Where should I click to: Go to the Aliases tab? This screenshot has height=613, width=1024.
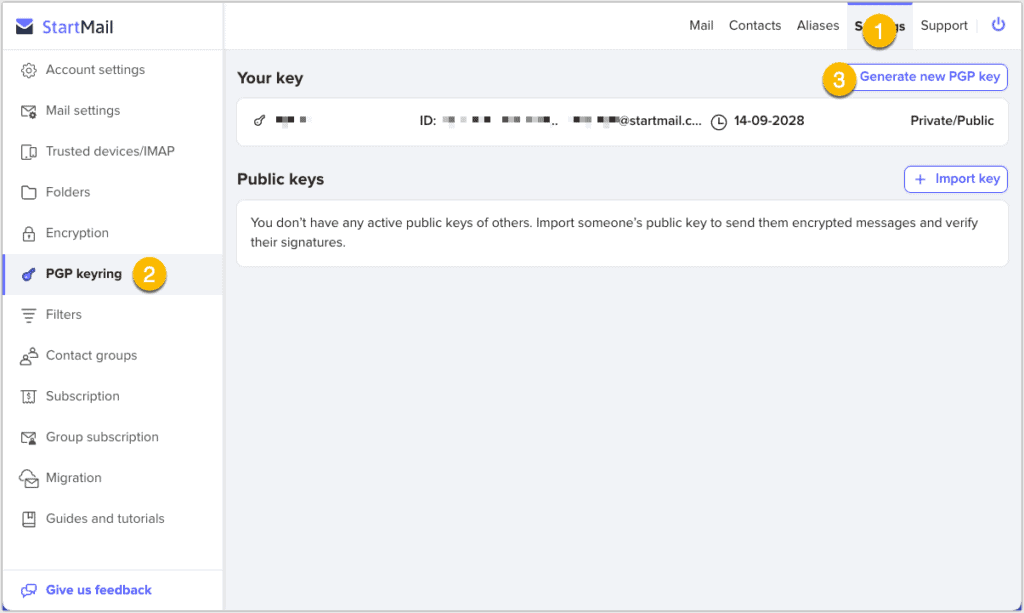pyautogui.click(x=818, y=26)
